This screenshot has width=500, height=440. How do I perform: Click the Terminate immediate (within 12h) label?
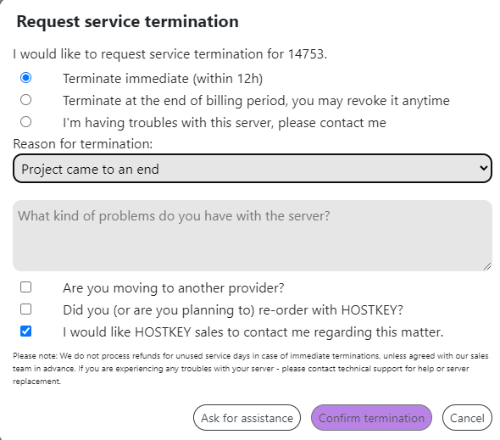tap(163, 79)
